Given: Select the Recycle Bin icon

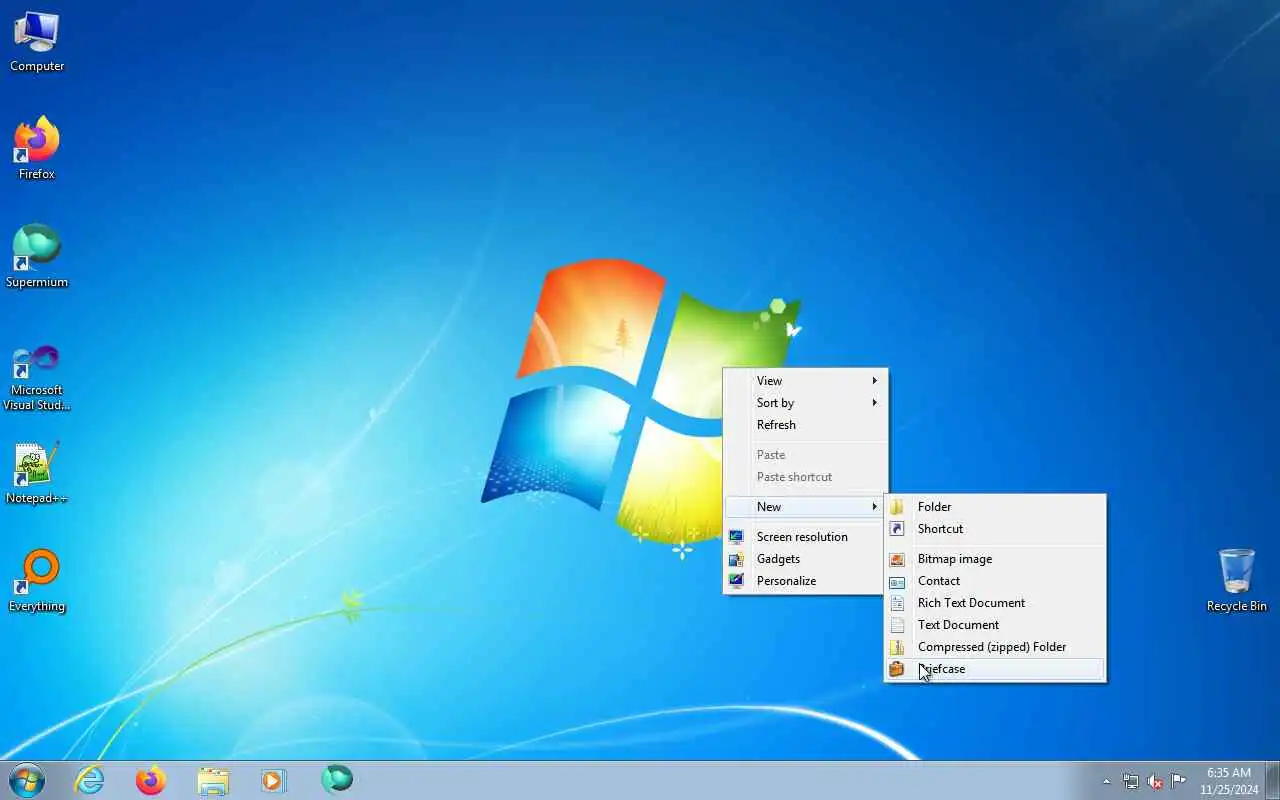Looking at the screenshot, I should click(1237, 580).
